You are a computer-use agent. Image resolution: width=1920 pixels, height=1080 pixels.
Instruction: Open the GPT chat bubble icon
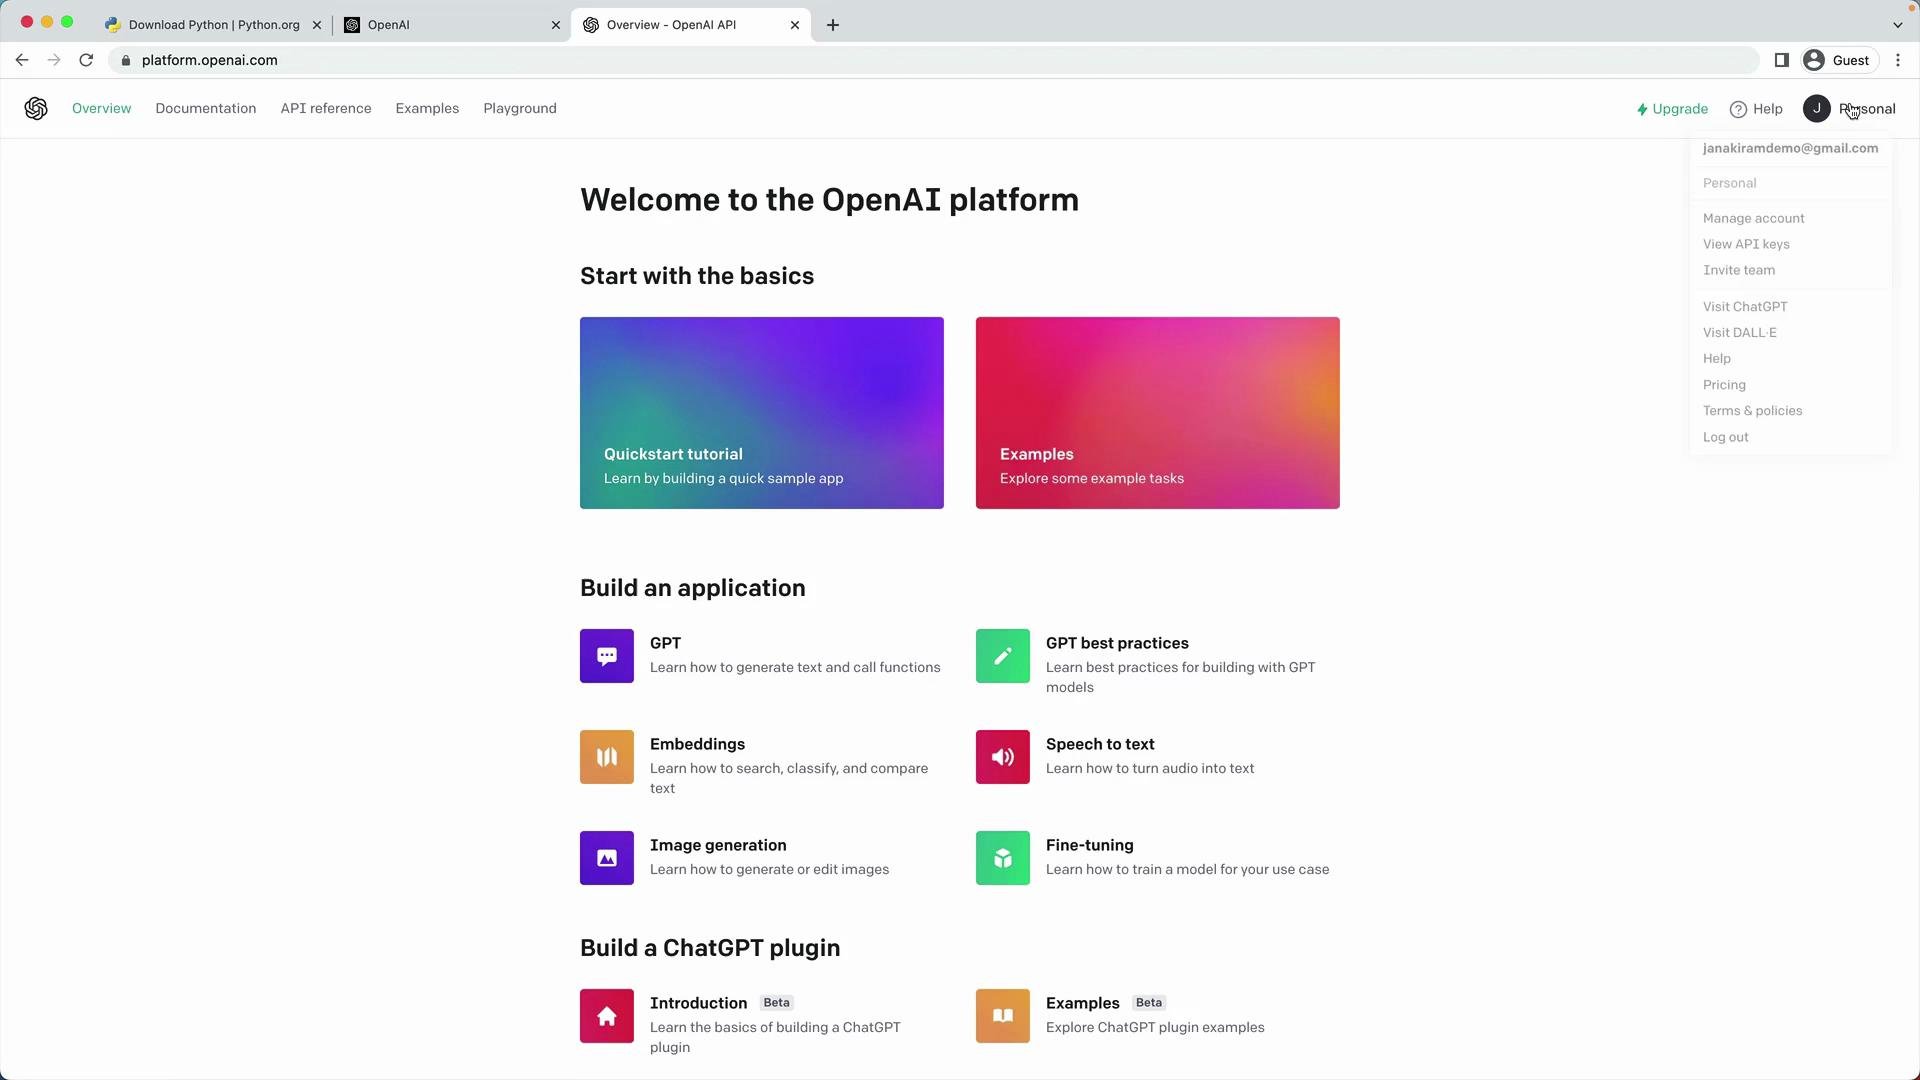click(607, 656)
